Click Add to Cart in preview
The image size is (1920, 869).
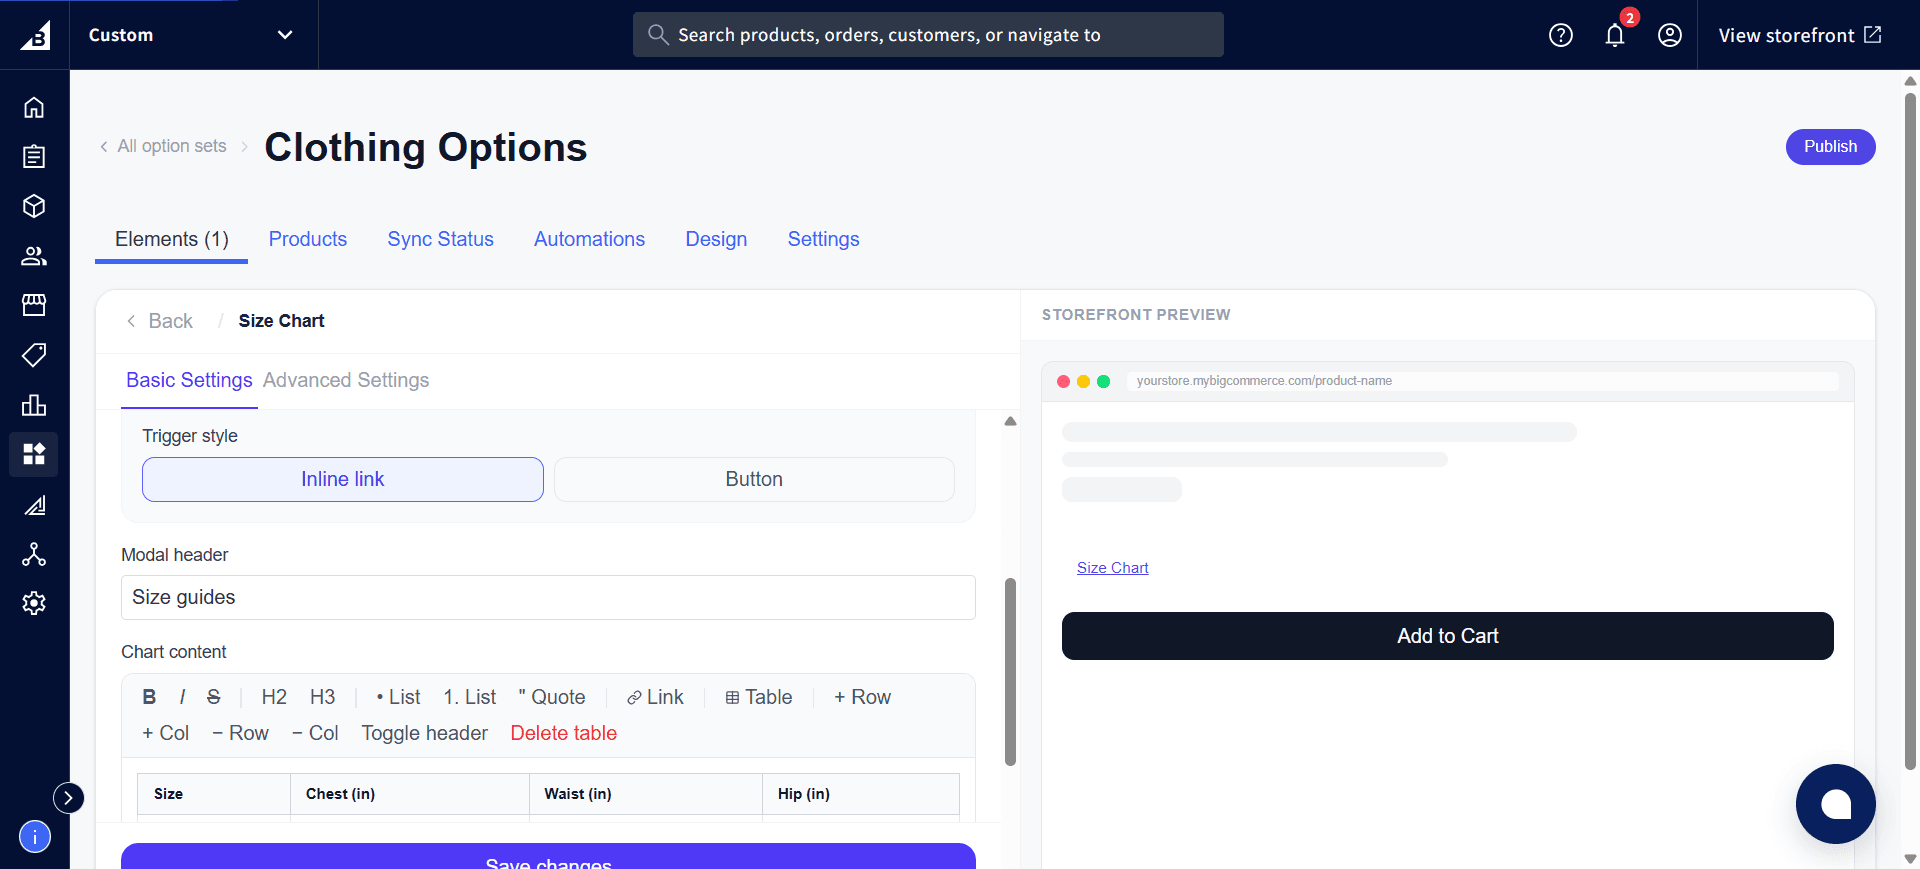(1448, 636)
